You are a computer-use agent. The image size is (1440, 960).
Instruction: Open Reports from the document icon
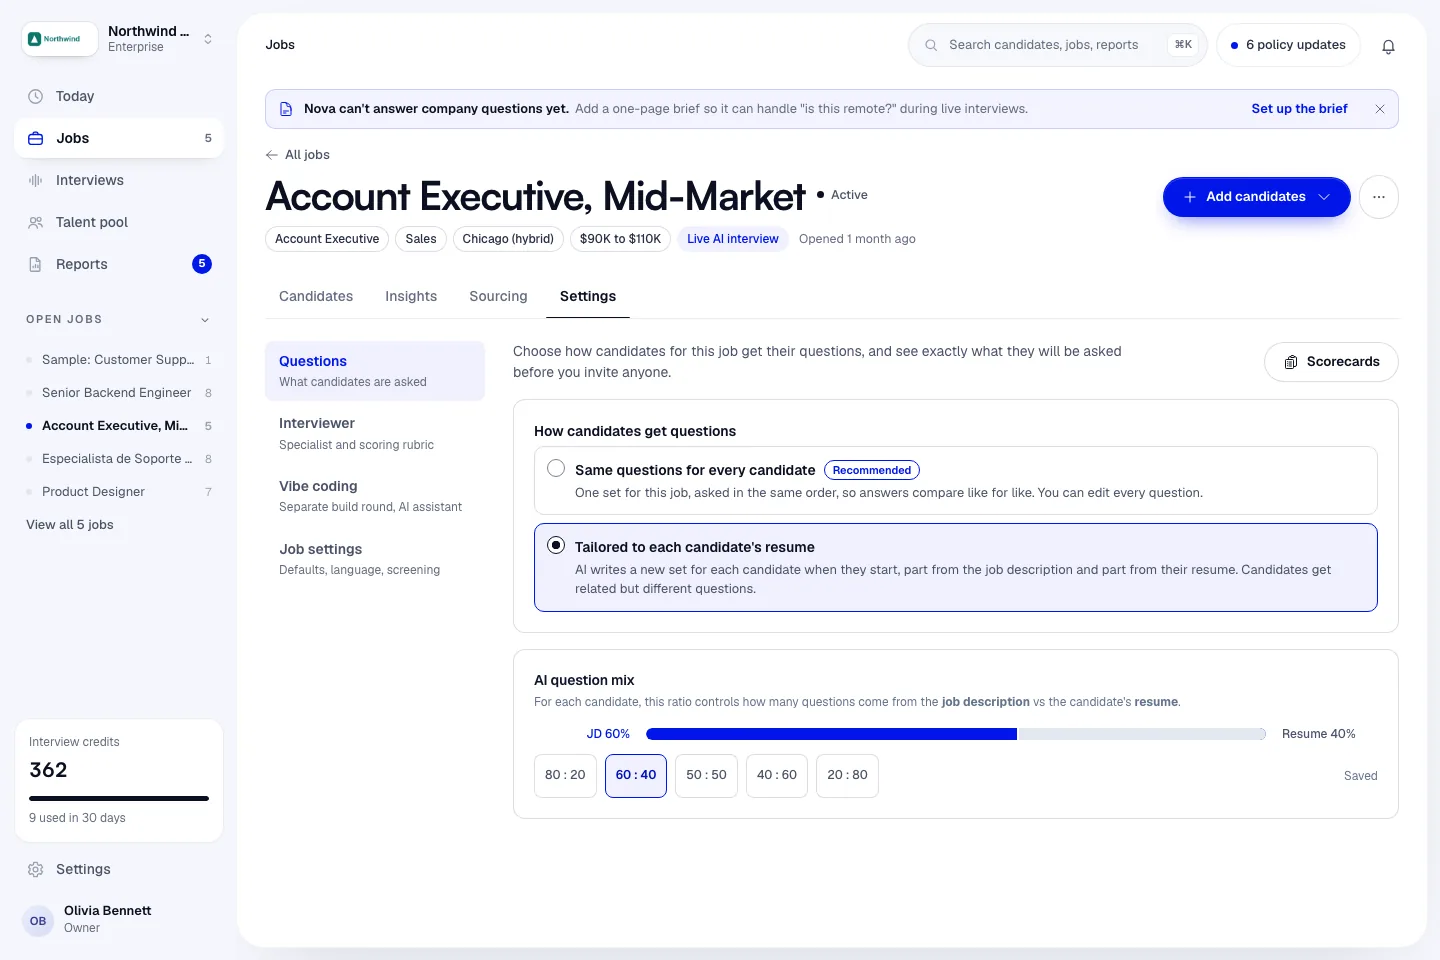pyautogui.click(x=36, y=265)
